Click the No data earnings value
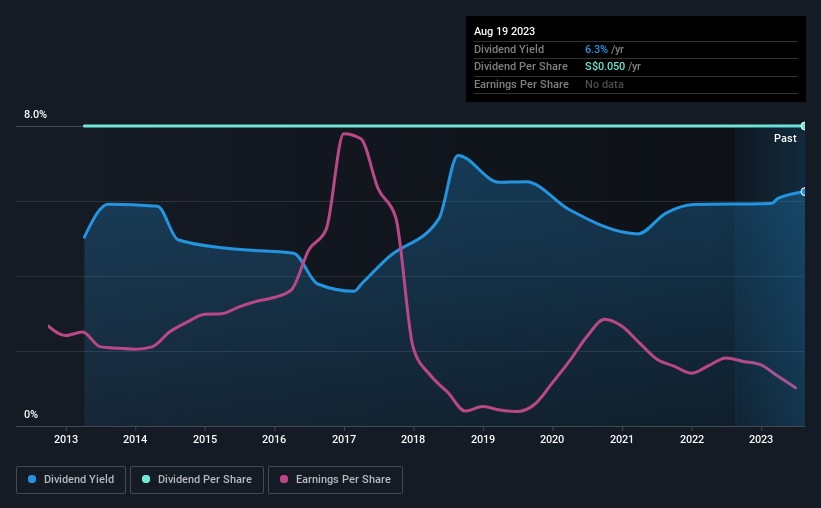821x508 pixels. click(604, 84)
